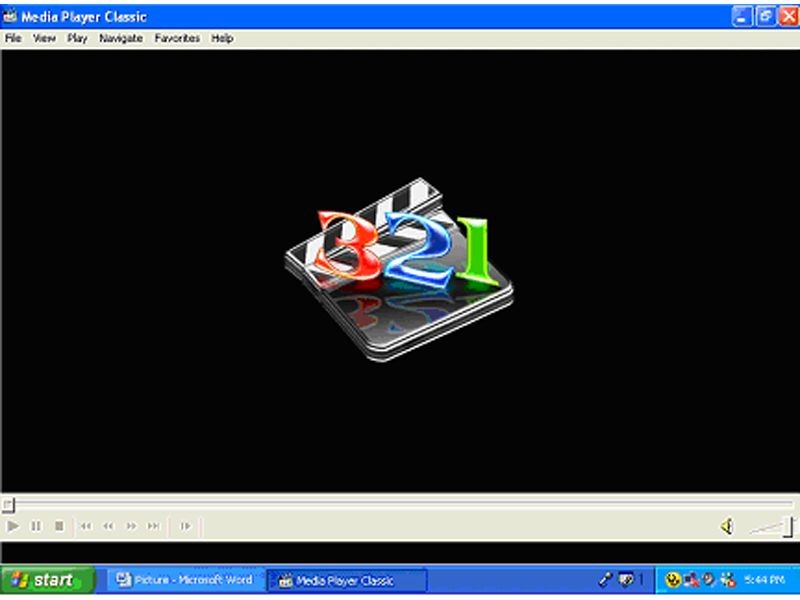Expand the Play menu

click(x=77, y=38)
